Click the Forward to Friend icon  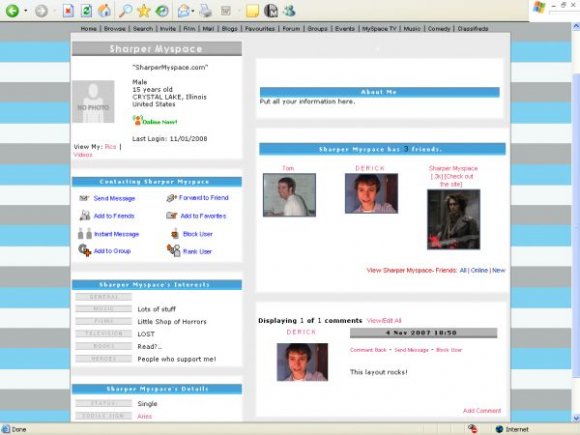pos(171,198)
